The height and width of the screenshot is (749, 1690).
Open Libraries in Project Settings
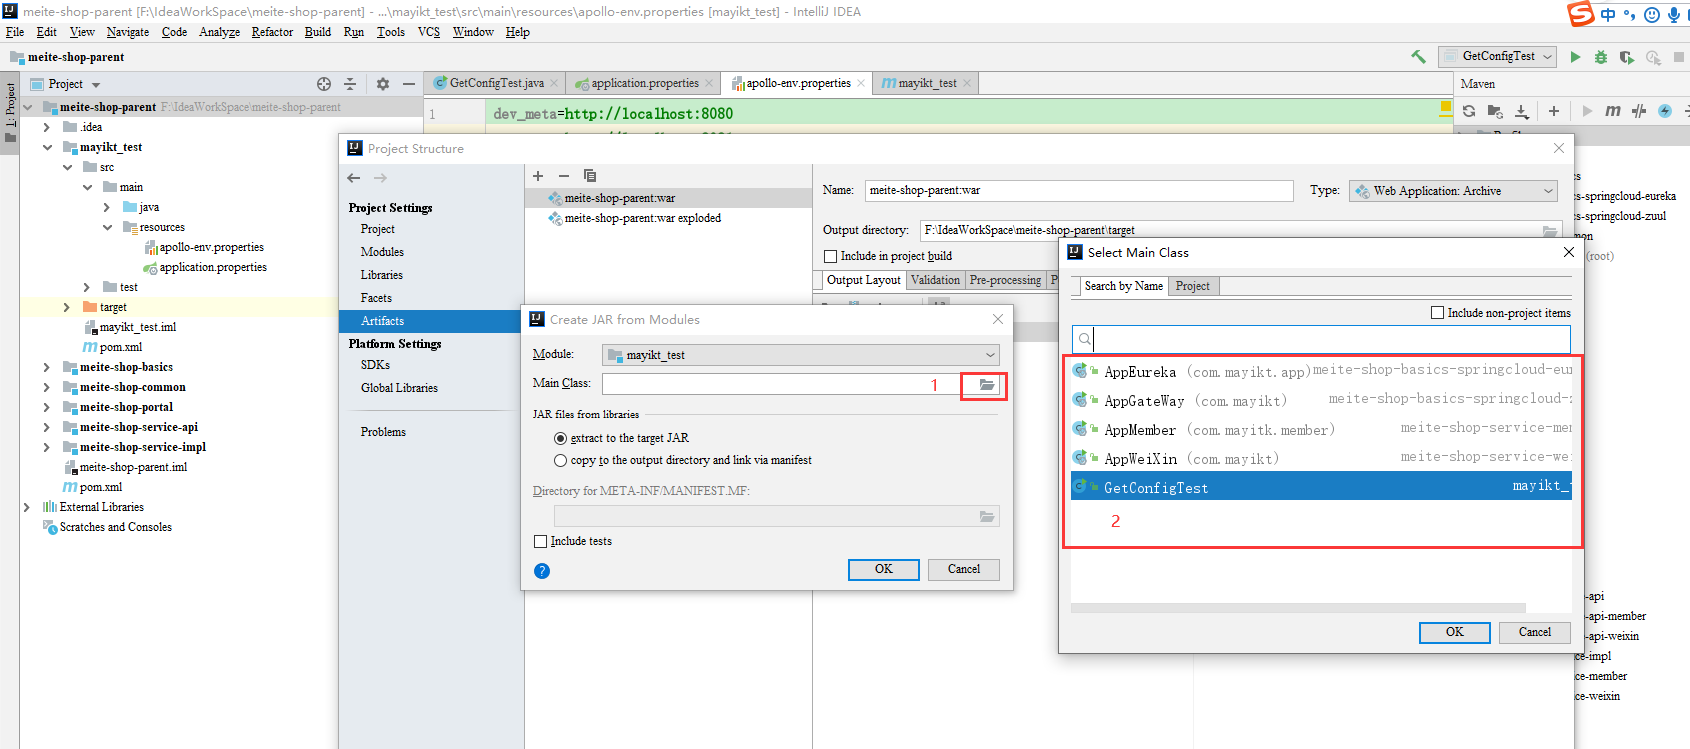pyautogui.click(x=381, y=275)
